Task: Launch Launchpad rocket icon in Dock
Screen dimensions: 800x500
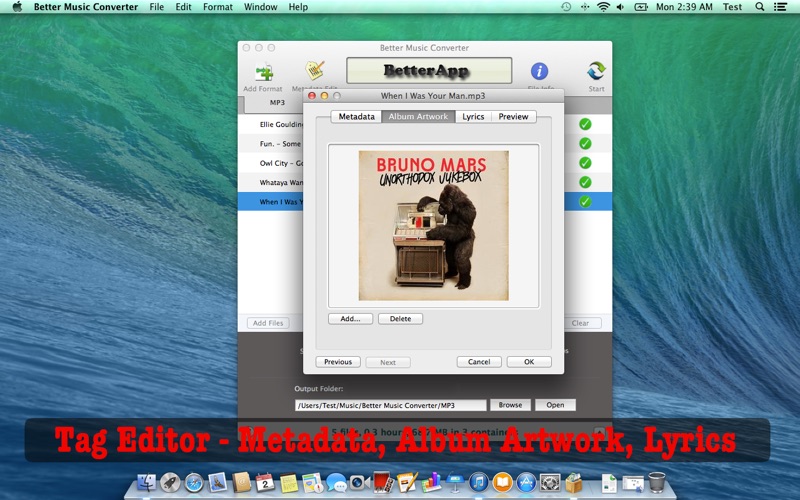Action: pyautogui.click(x=170, y=482)
